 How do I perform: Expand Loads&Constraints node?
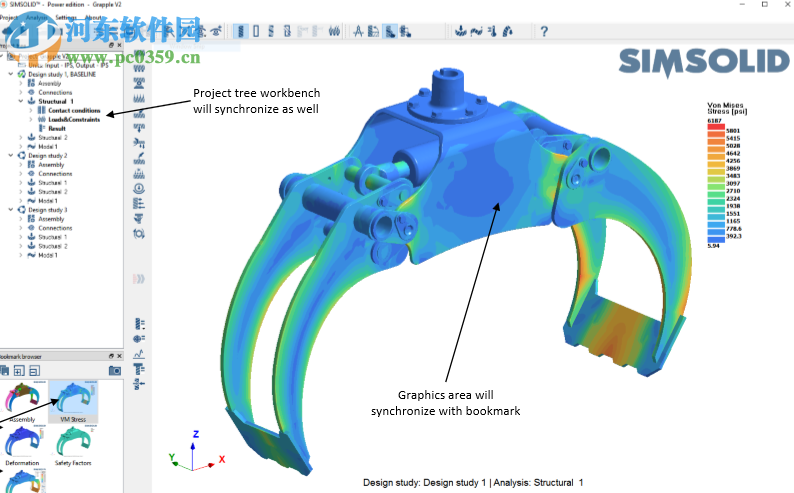tap(31, 119)
